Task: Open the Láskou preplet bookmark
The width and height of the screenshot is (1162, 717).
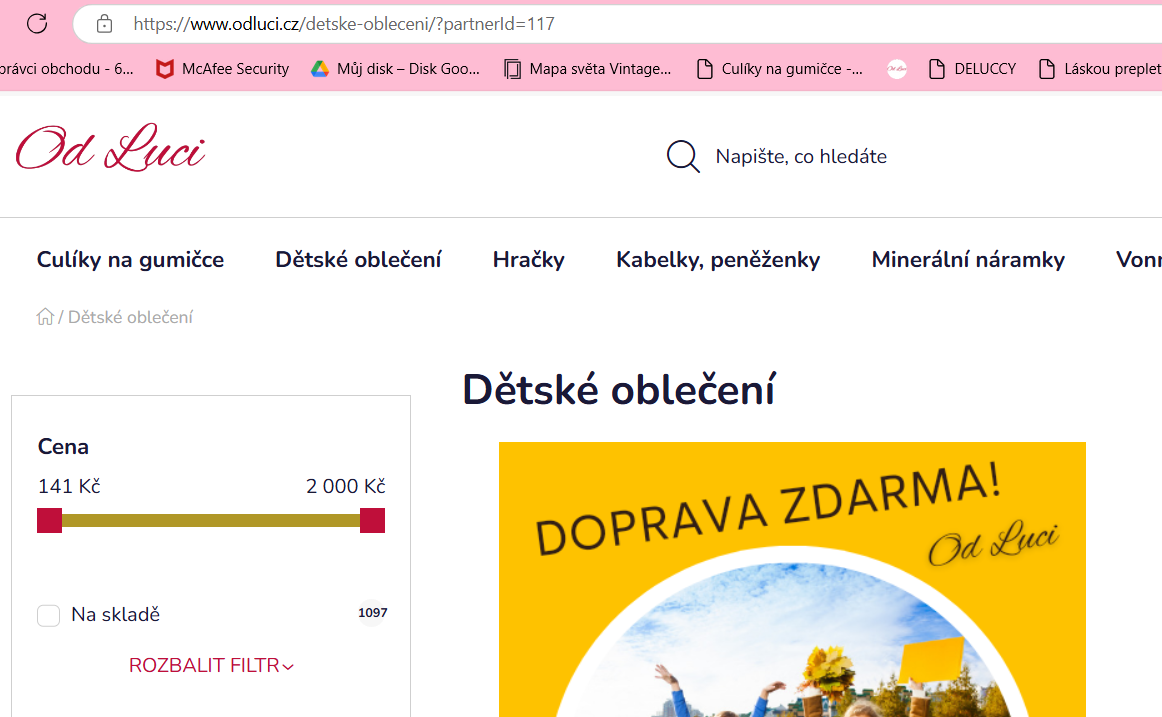Action: click(1100, 69)
